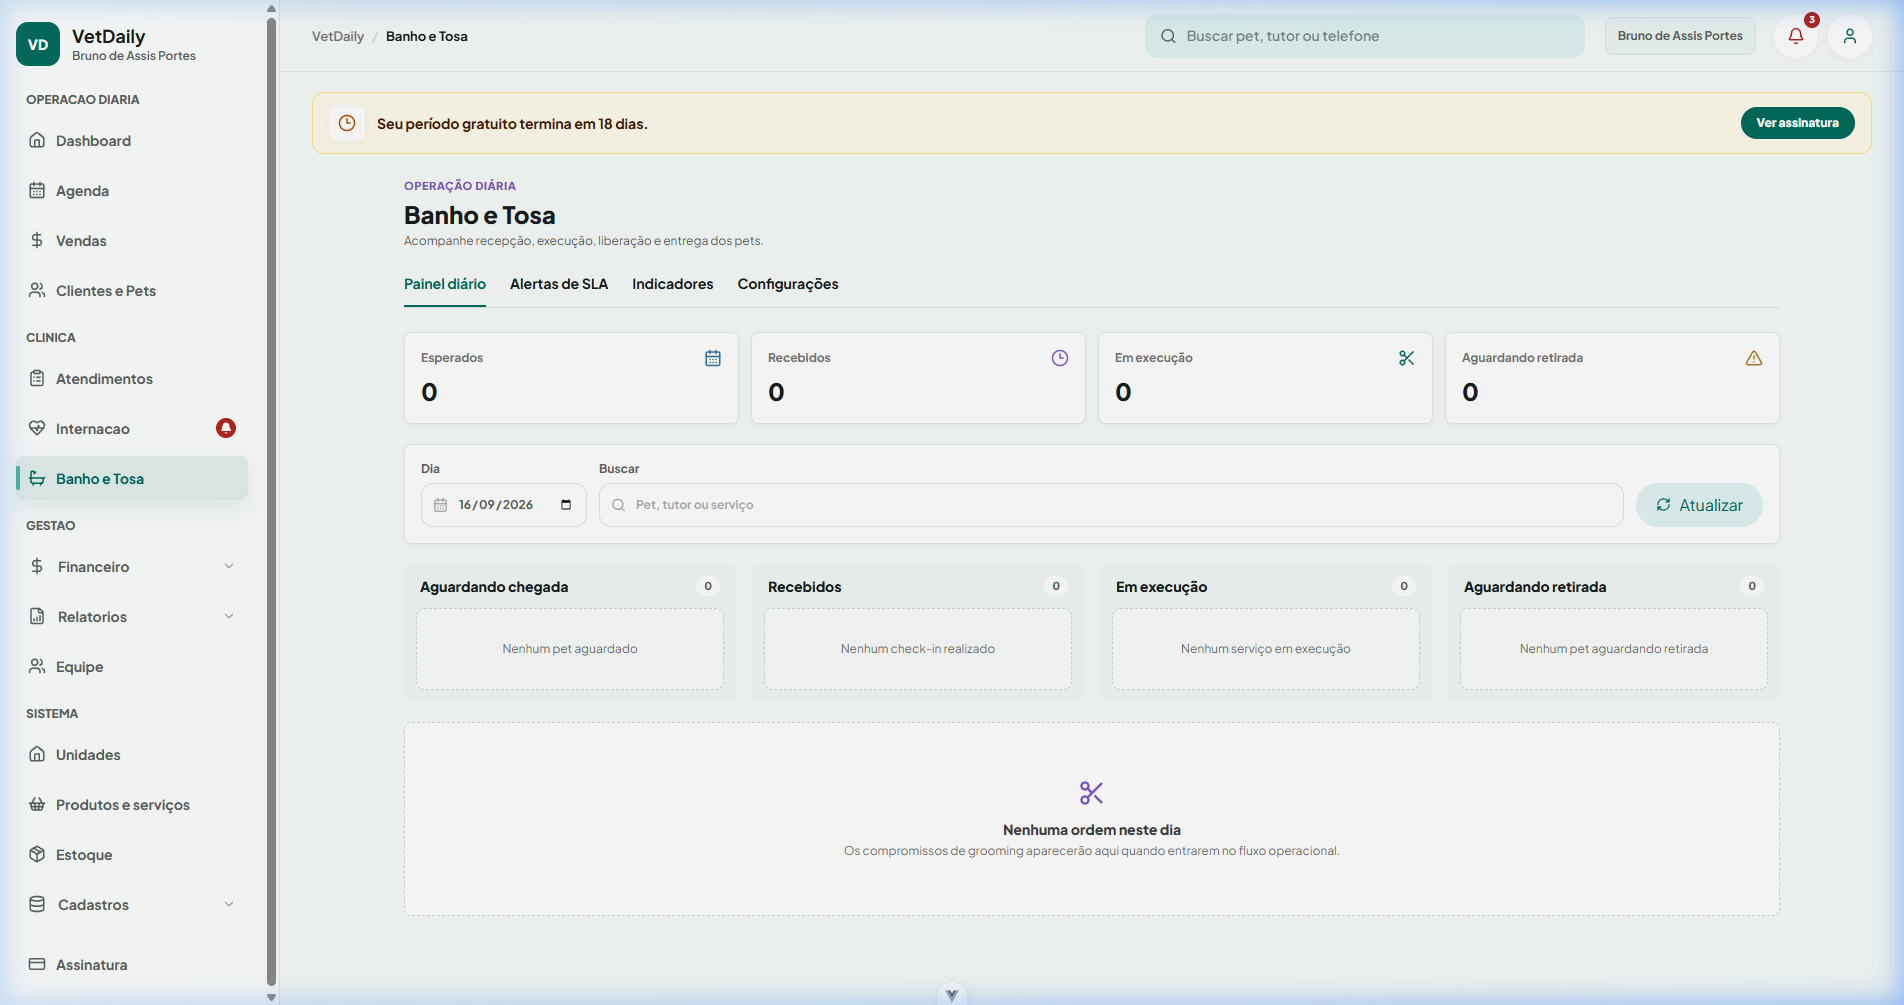This screenshot has width=1904, height=1005.
Task: Open the date picker dropdown for Dia
Action: [566, 505]
